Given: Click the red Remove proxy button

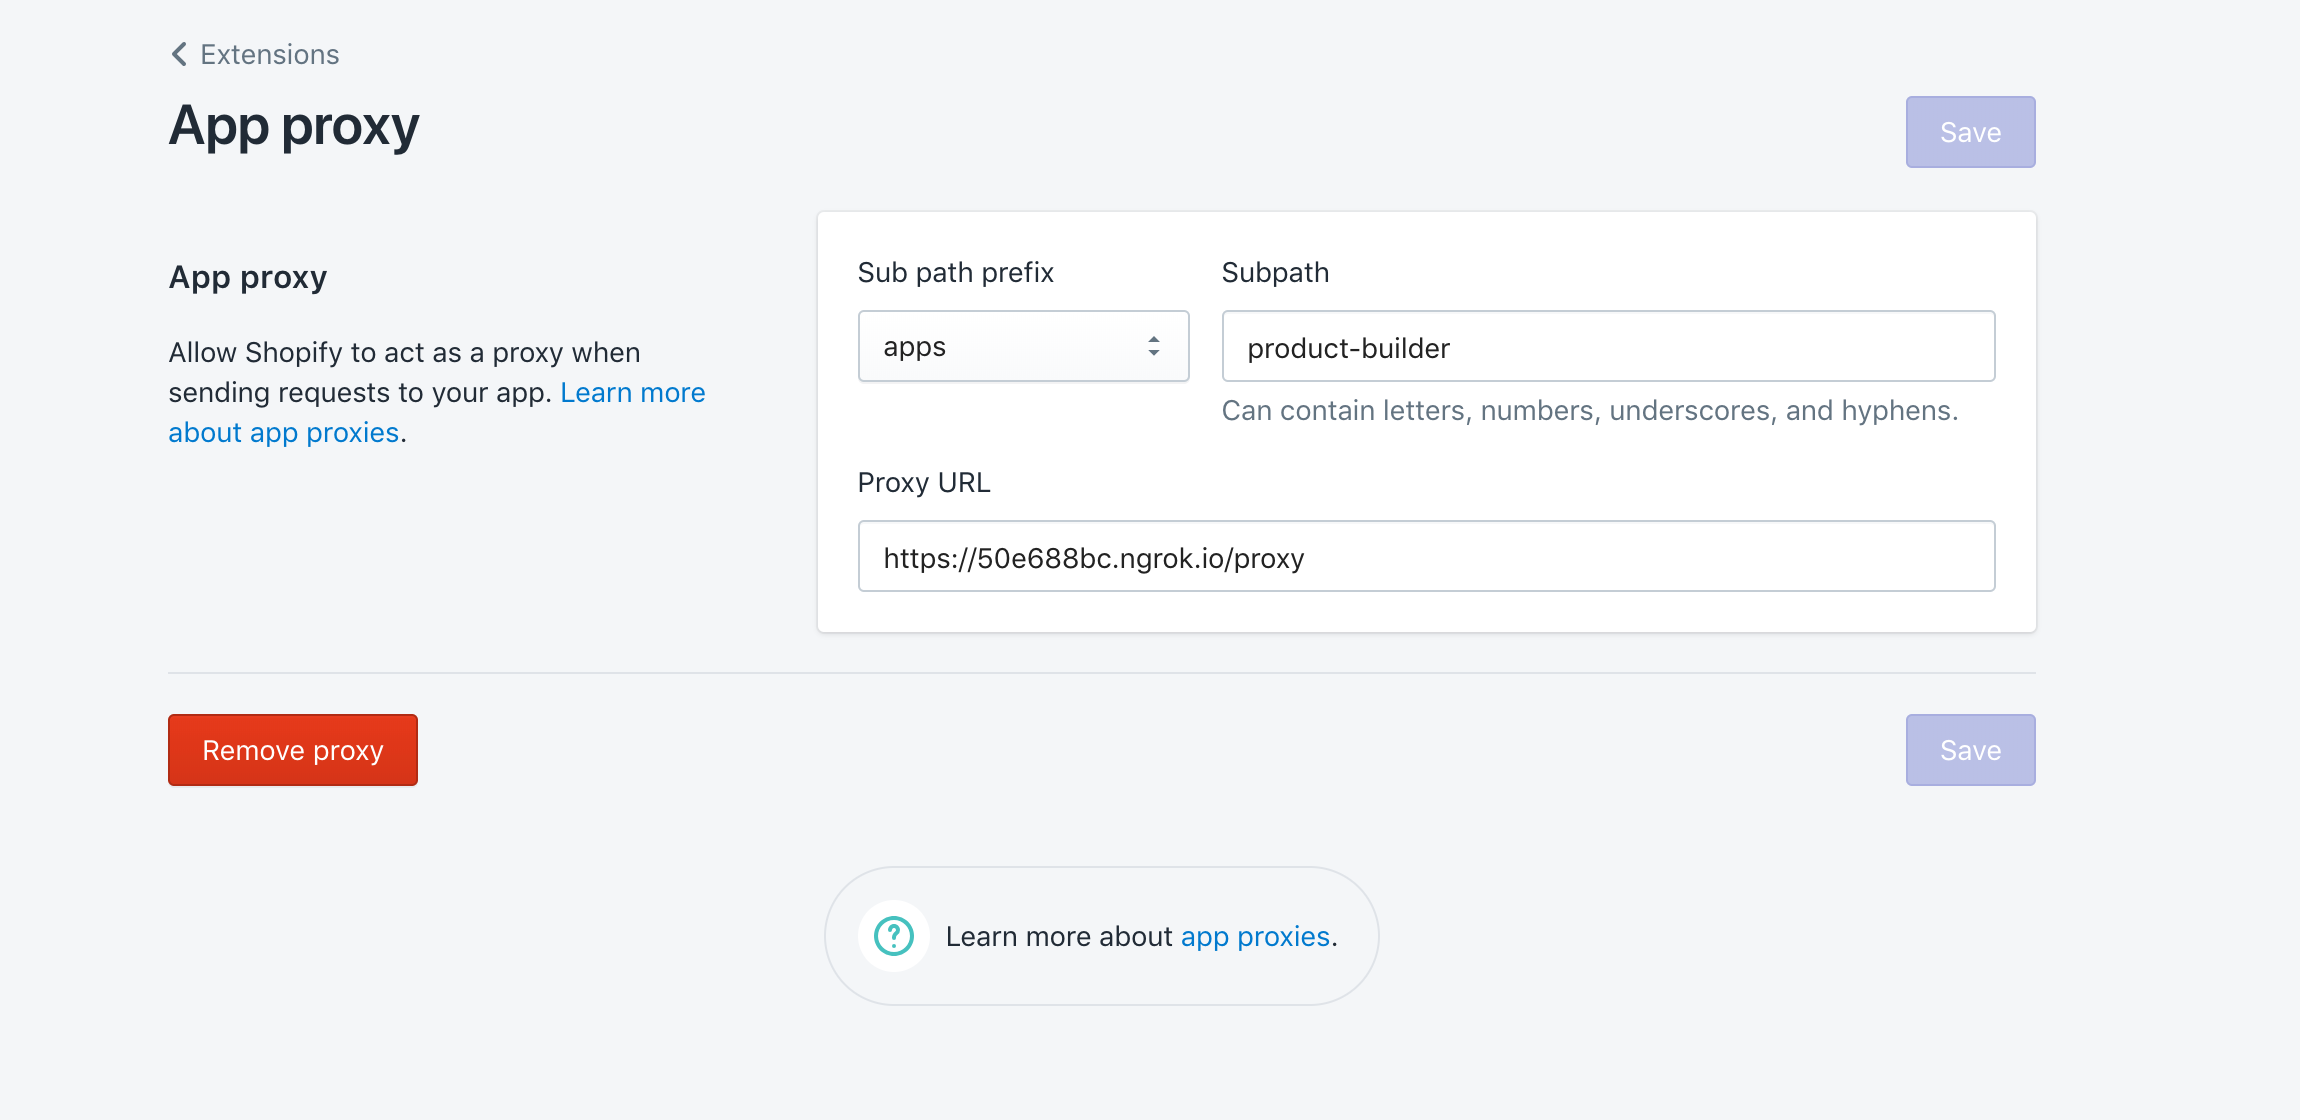Looking at the screenshot, I should pyautogui.click(x=293, y=750).
